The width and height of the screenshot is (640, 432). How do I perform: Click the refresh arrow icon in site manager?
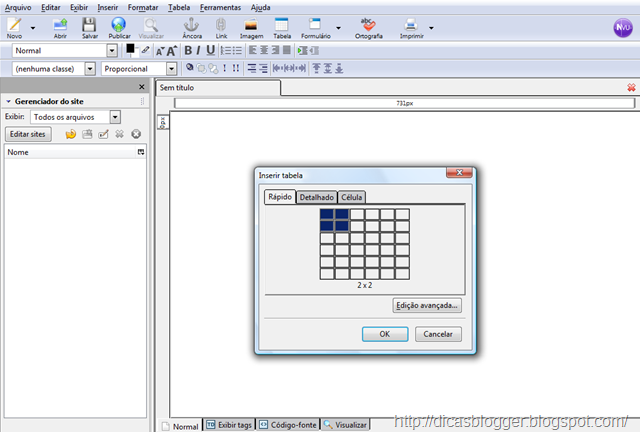tap(71, 134)
